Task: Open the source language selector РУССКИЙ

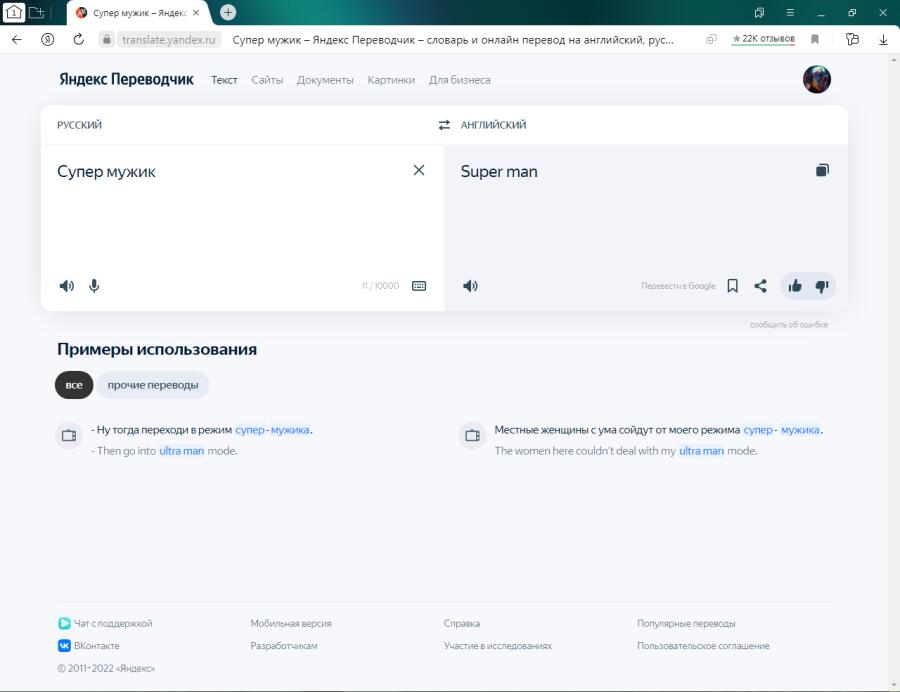Action: (79, 125)
